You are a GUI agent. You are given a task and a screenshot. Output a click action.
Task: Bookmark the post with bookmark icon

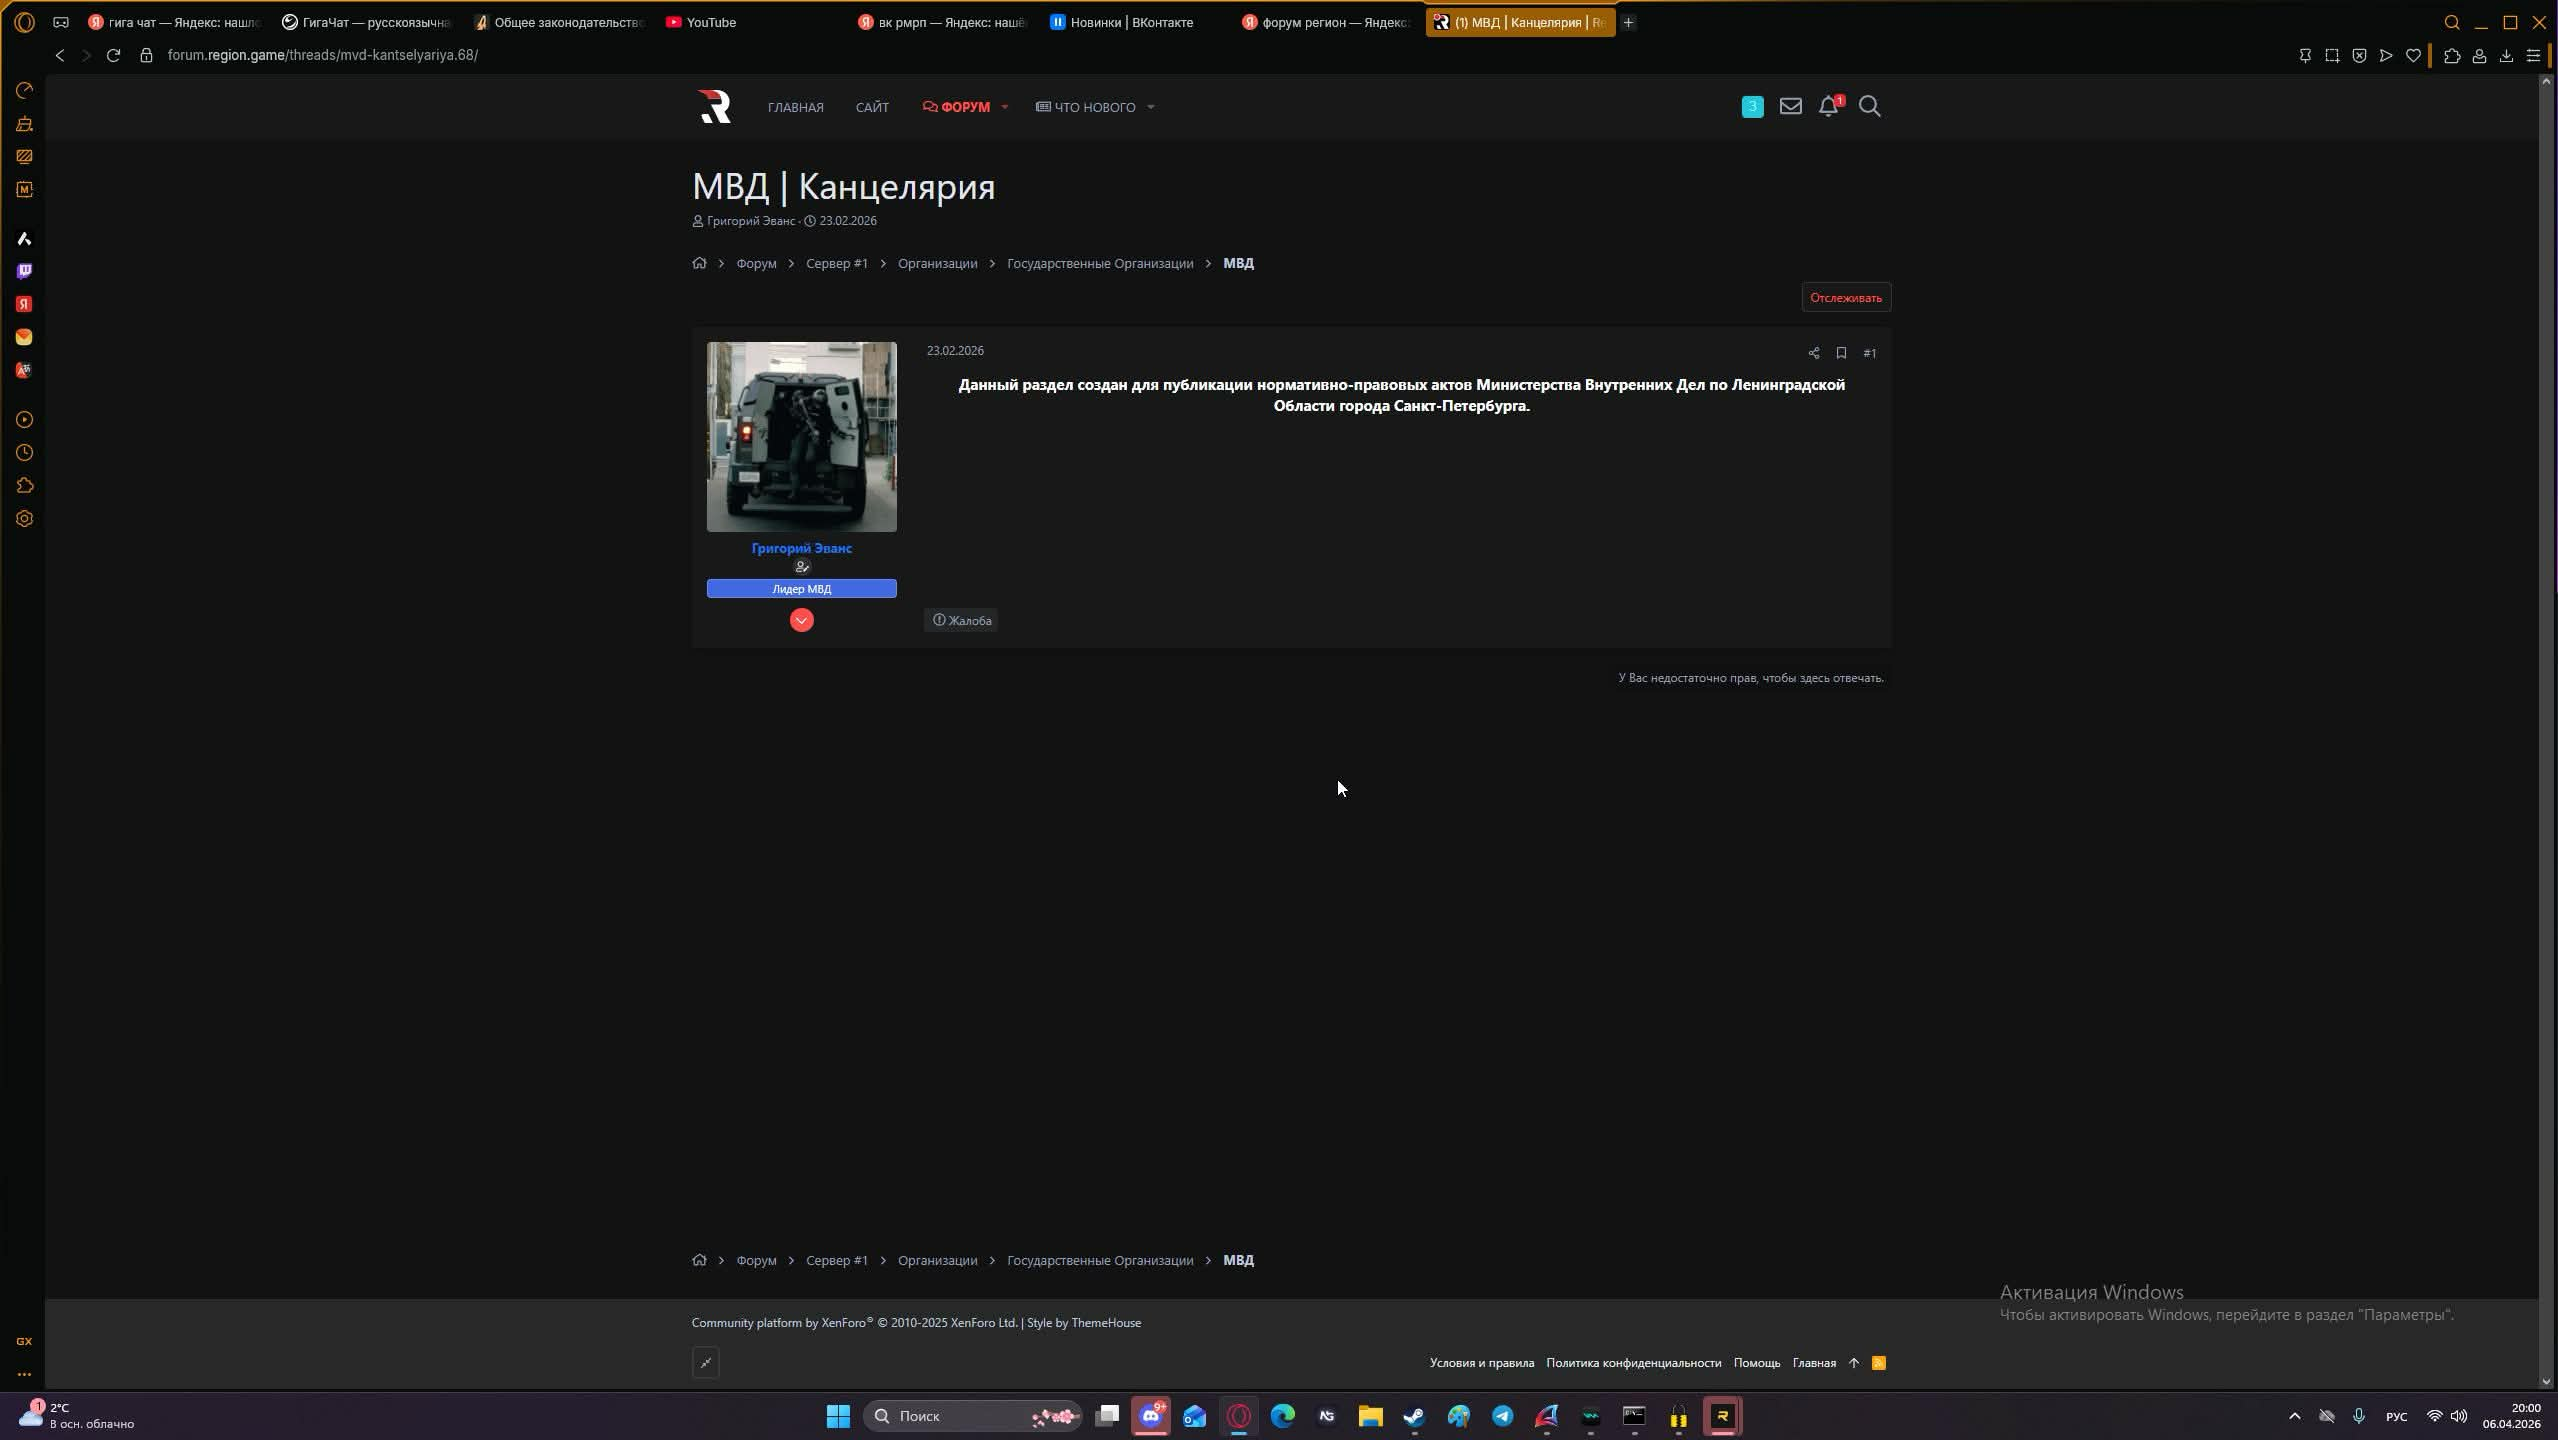pos(1841,353)
